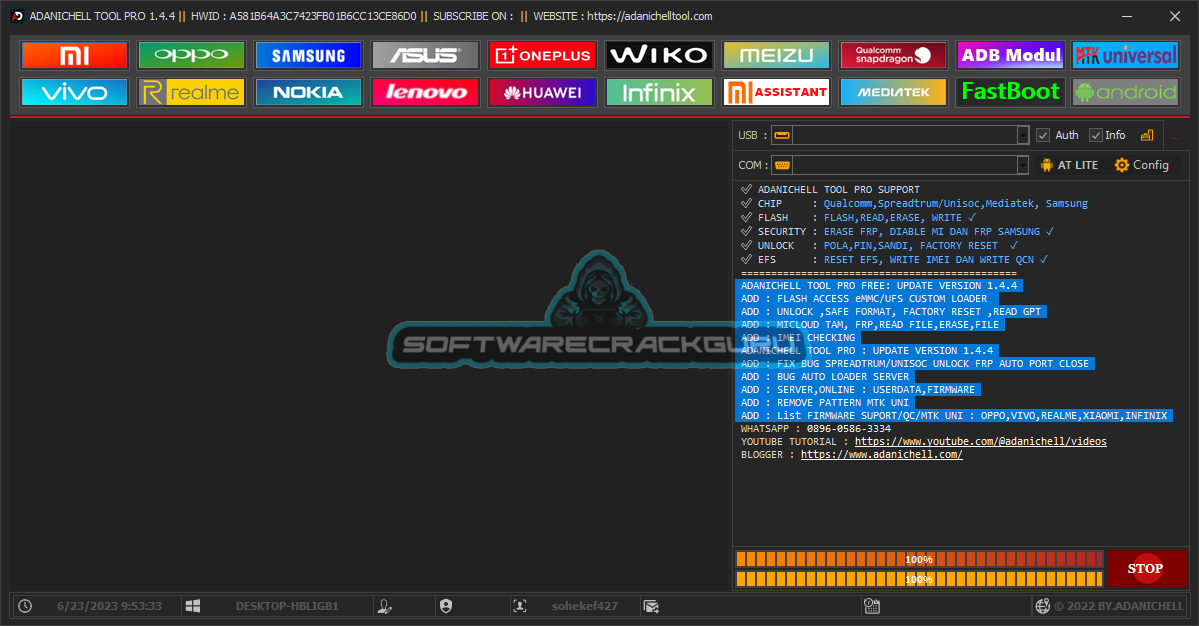Click the USB port icon
The height and width of the screenshot is (626, 1199).
[781, 135]
